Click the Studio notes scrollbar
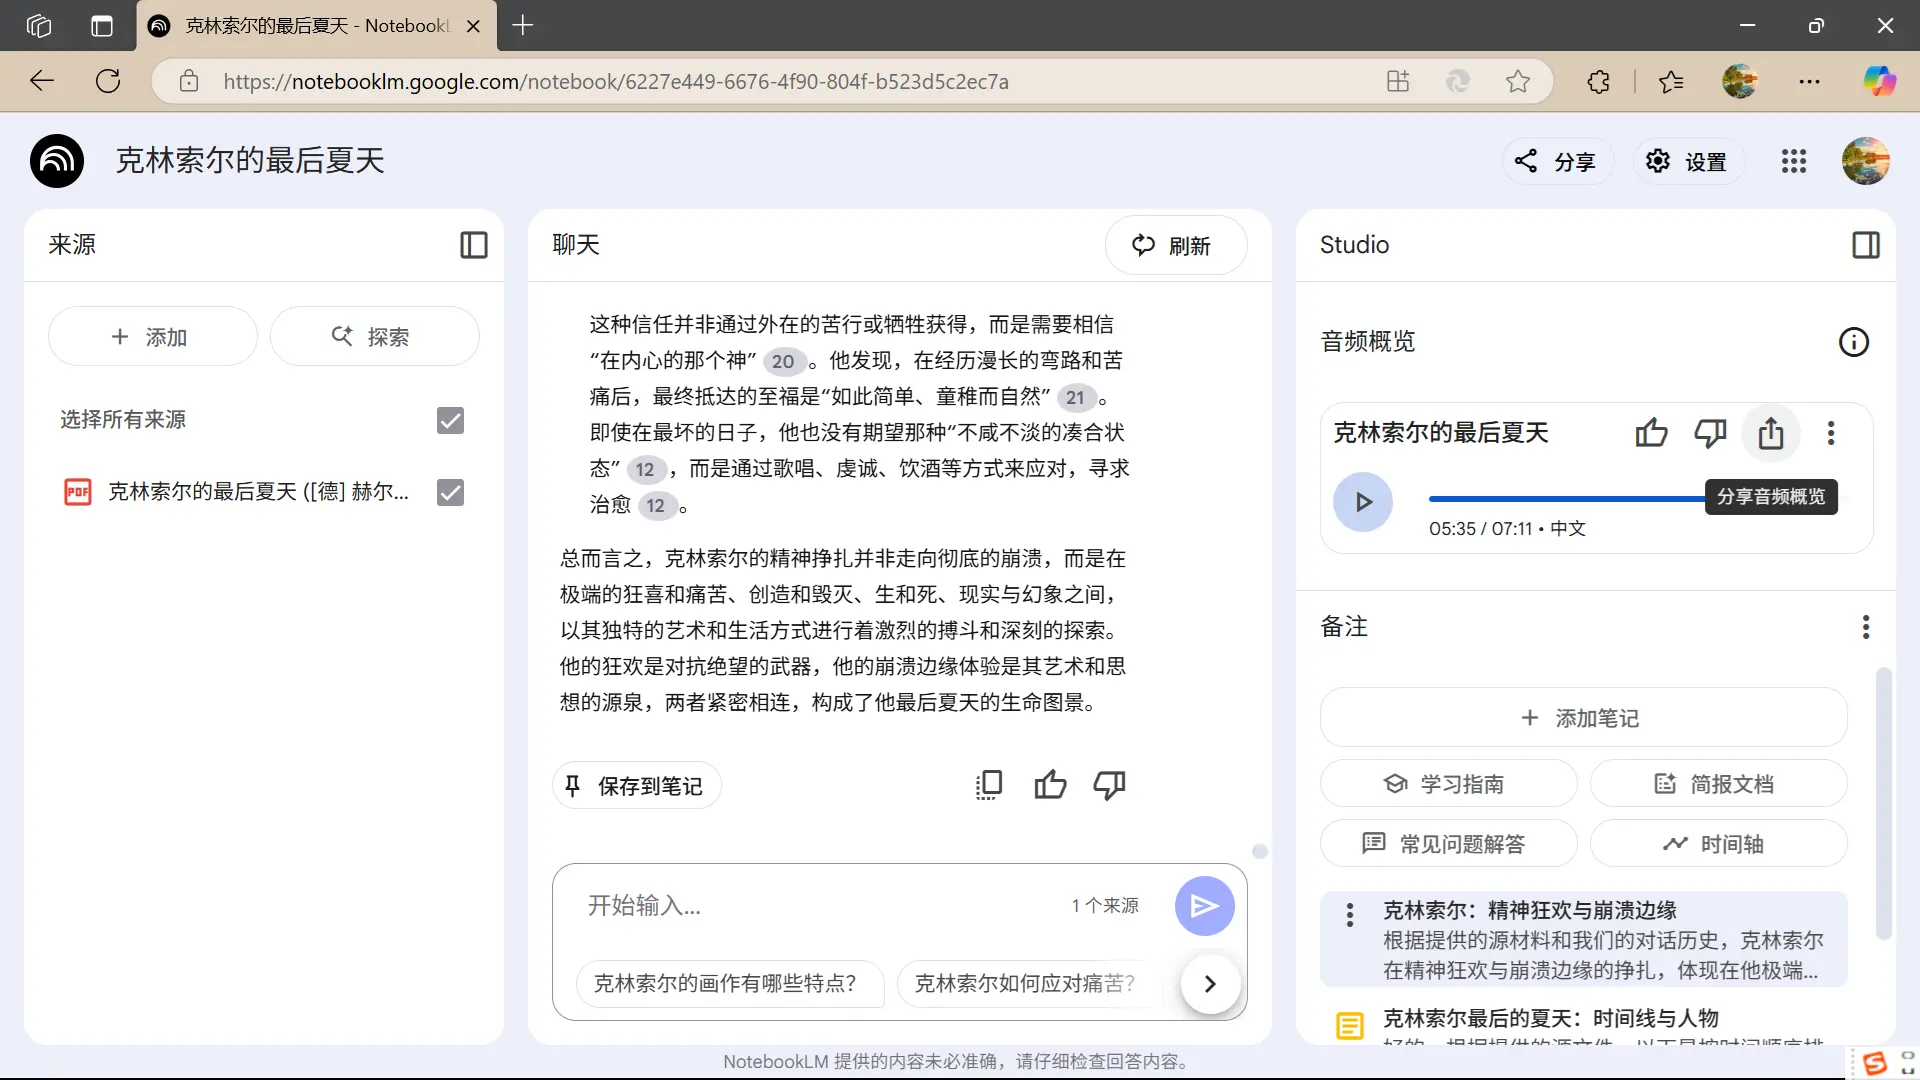The height and width of the screenshot is (1080, 1920). (1884, 804)
